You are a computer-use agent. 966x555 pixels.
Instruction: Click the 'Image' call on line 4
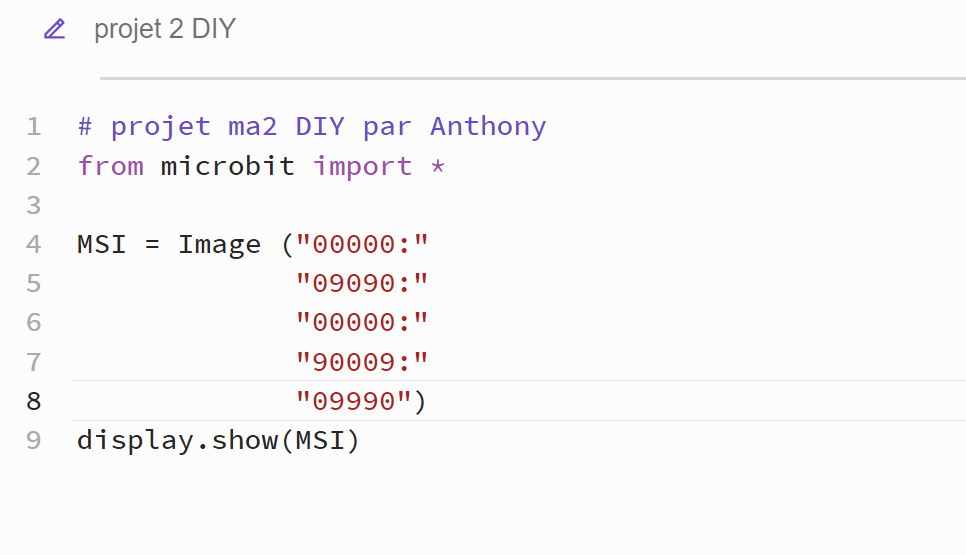pos(219,246)
